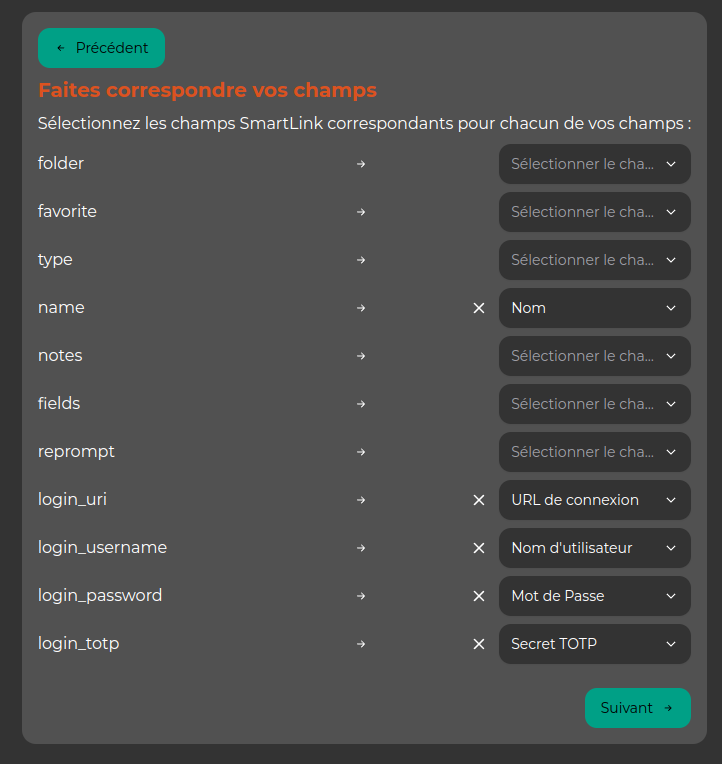
Task: Change the Mot de Passe mapping
Action: (594, 596)
